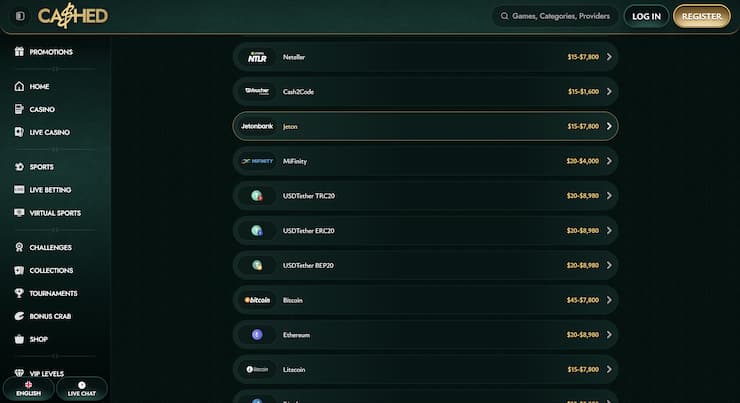Expand the Litecoin row chevron

609,369
